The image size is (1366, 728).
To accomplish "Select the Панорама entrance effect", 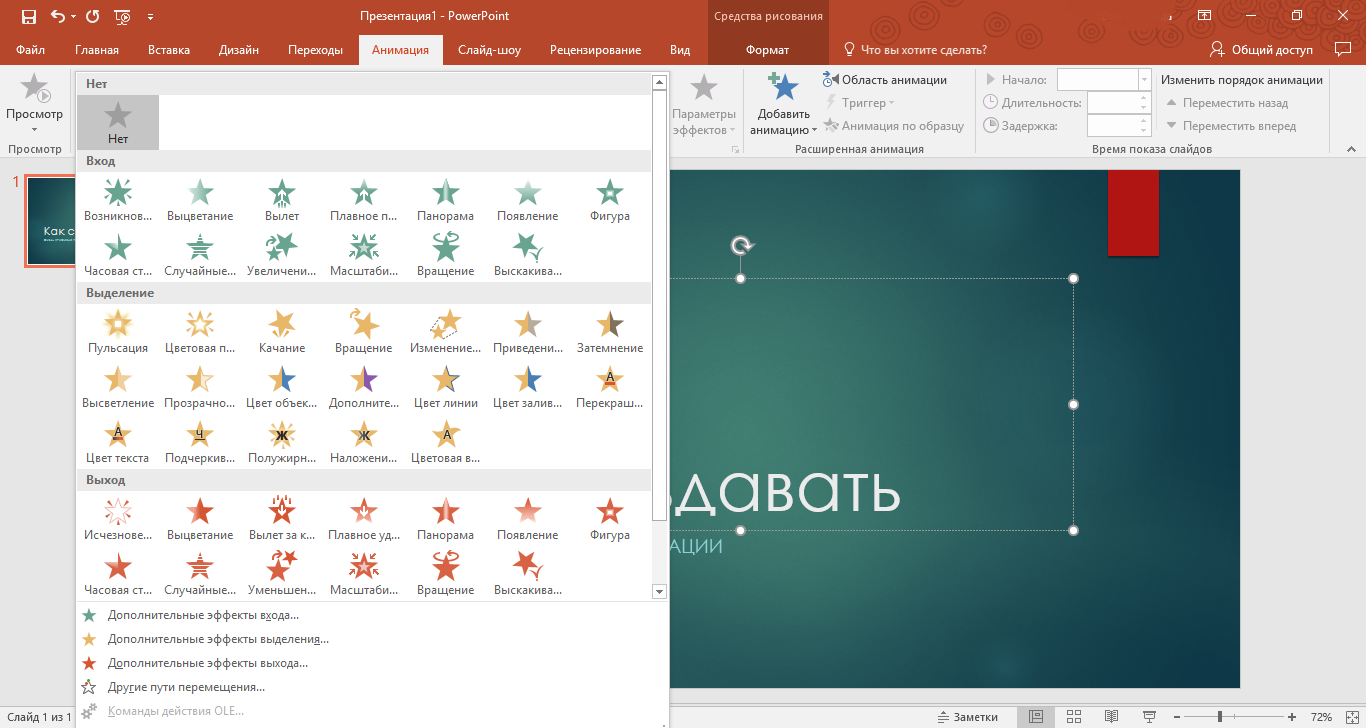I will [x=445, y=199].
